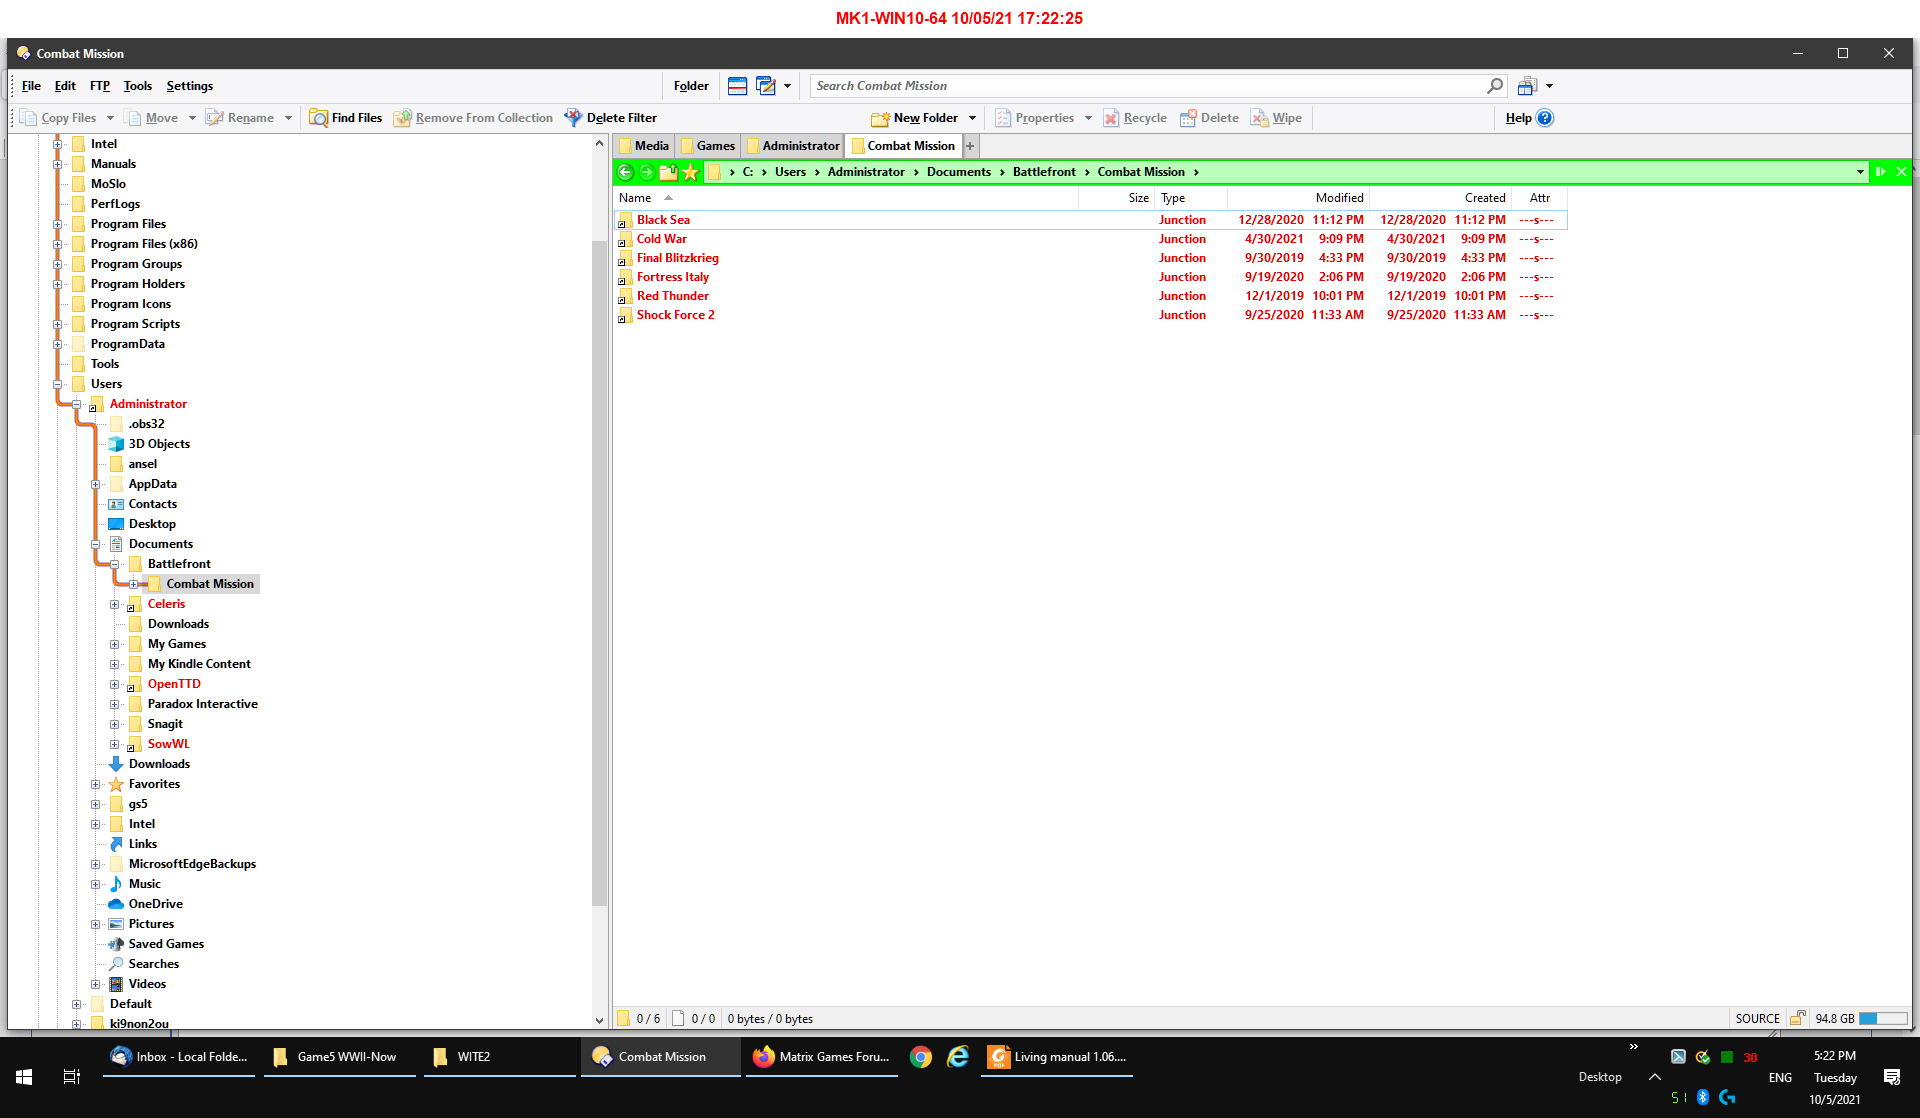
Task: Switch to the Games folder tab
Action: click(708, 146)
